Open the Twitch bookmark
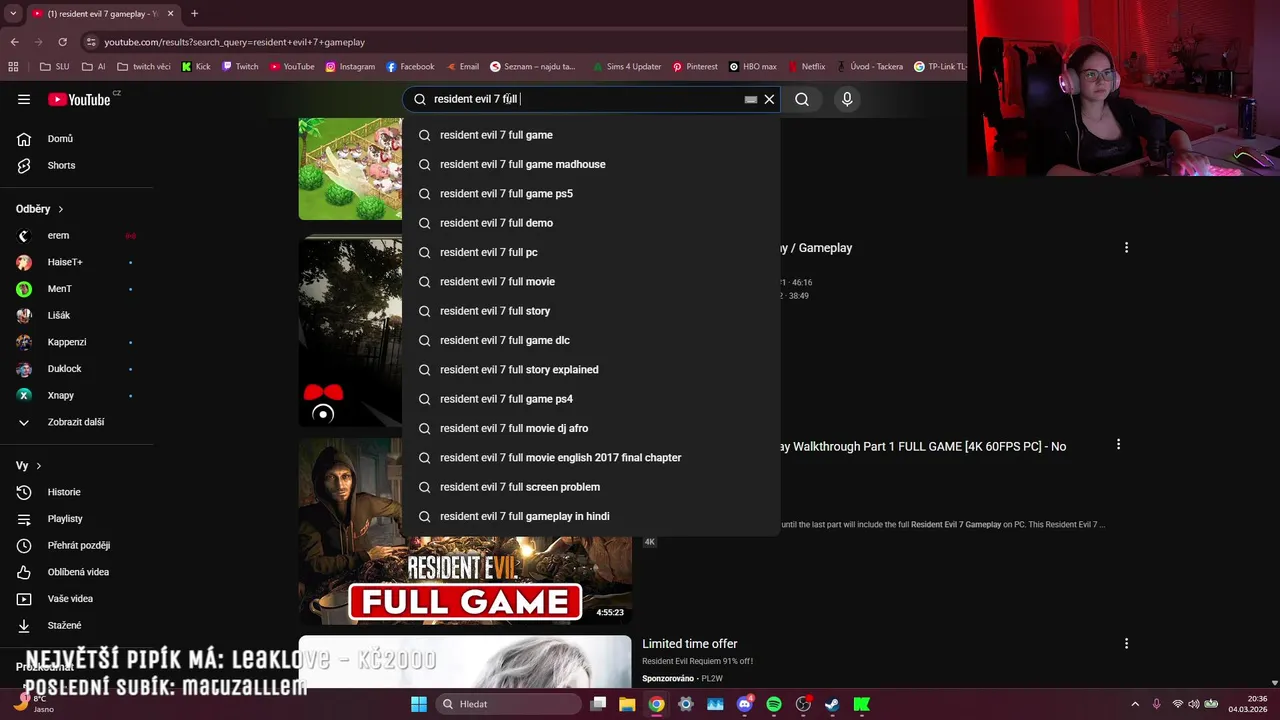Screen dimensions: 1280x720 point(240,67)
